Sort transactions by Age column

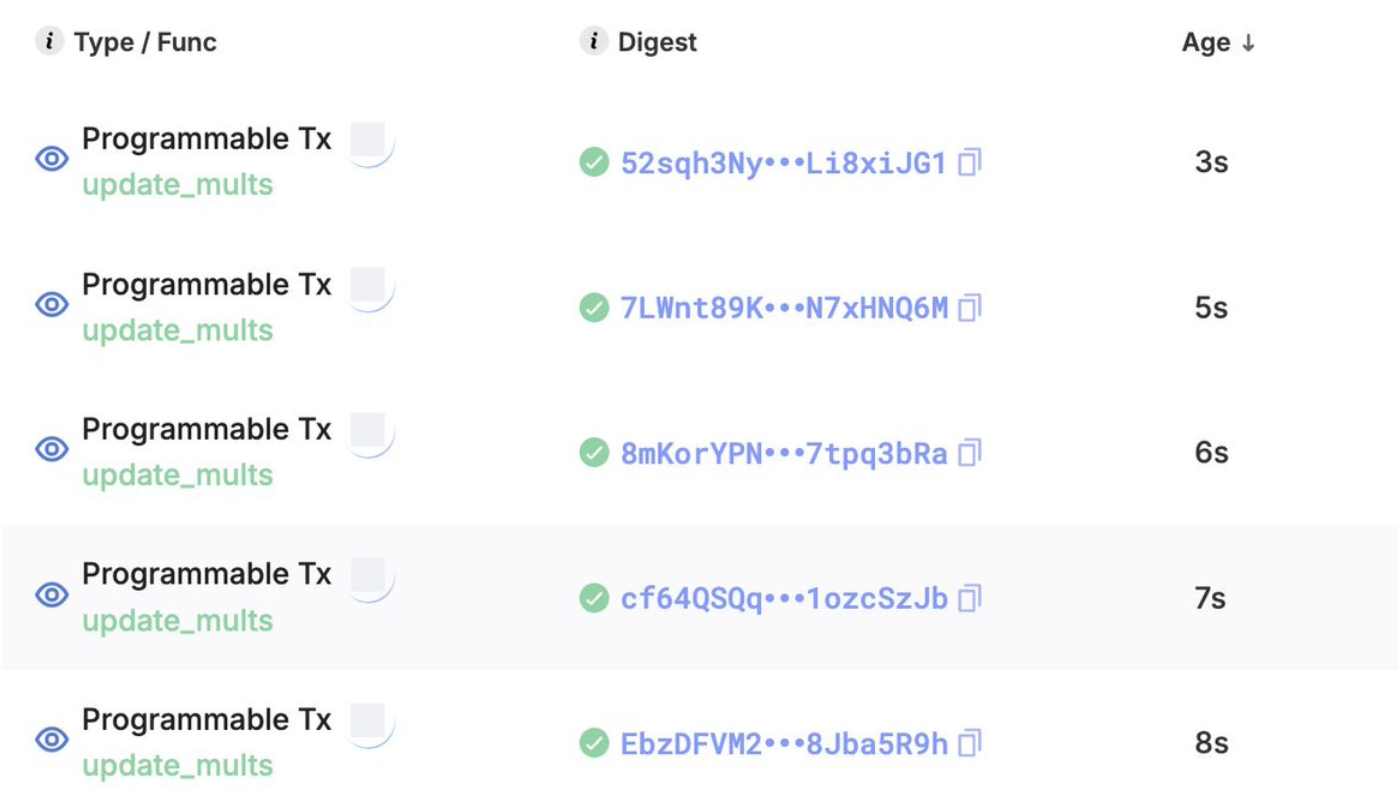[1206, 42]
